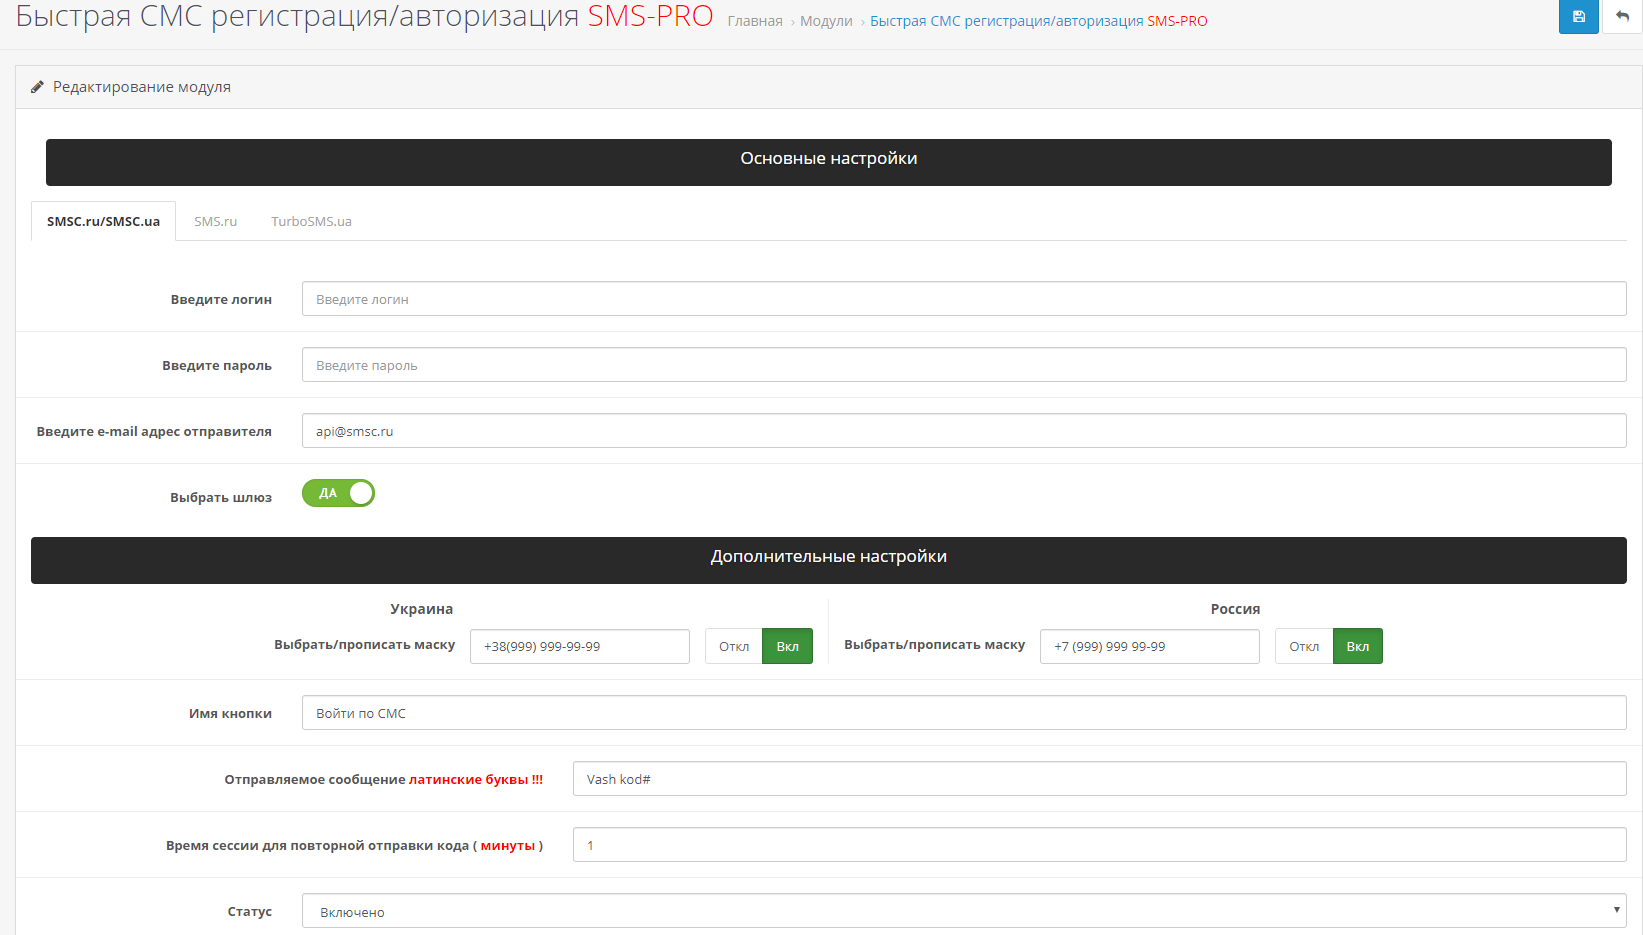Viewport: 1643px width, 935px height.
Task: Click the SMS-PRO module breadcrumb link
Action: tap(1039, 21)
